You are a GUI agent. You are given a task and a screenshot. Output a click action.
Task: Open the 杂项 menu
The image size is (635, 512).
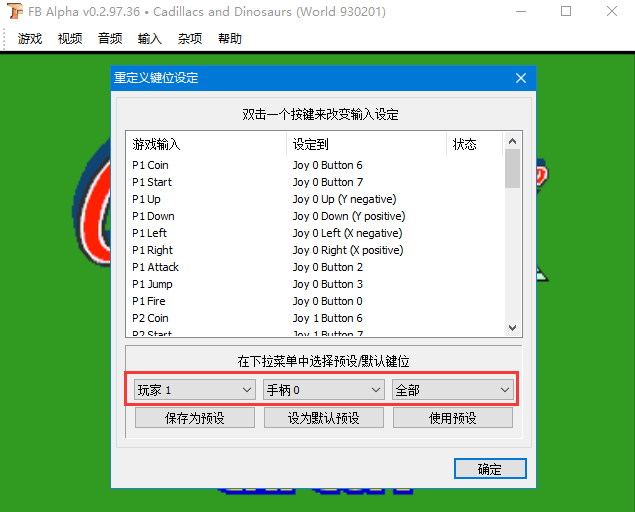tap(190, 39)
